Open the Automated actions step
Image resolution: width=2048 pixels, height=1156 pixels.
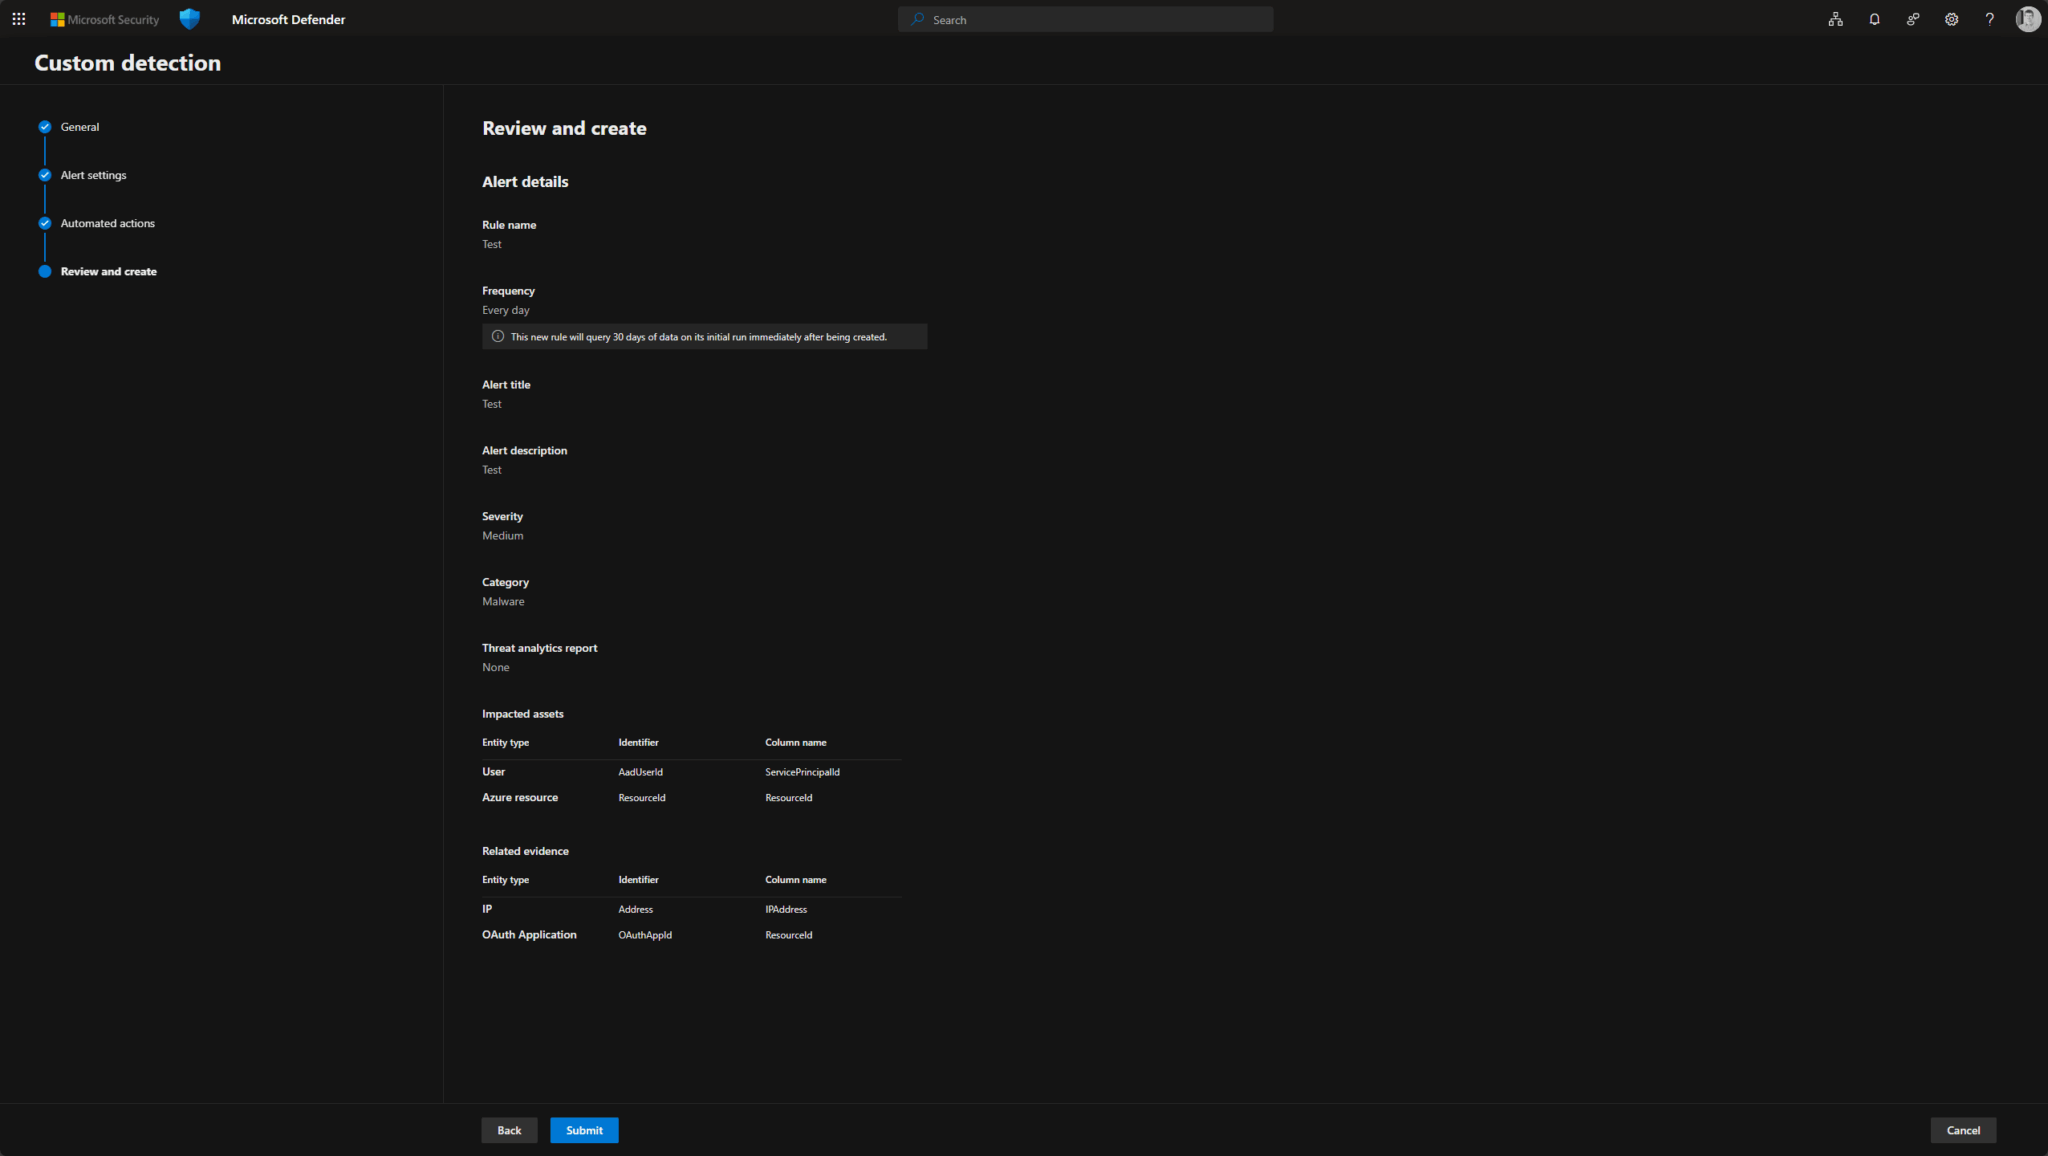[107, 223]
